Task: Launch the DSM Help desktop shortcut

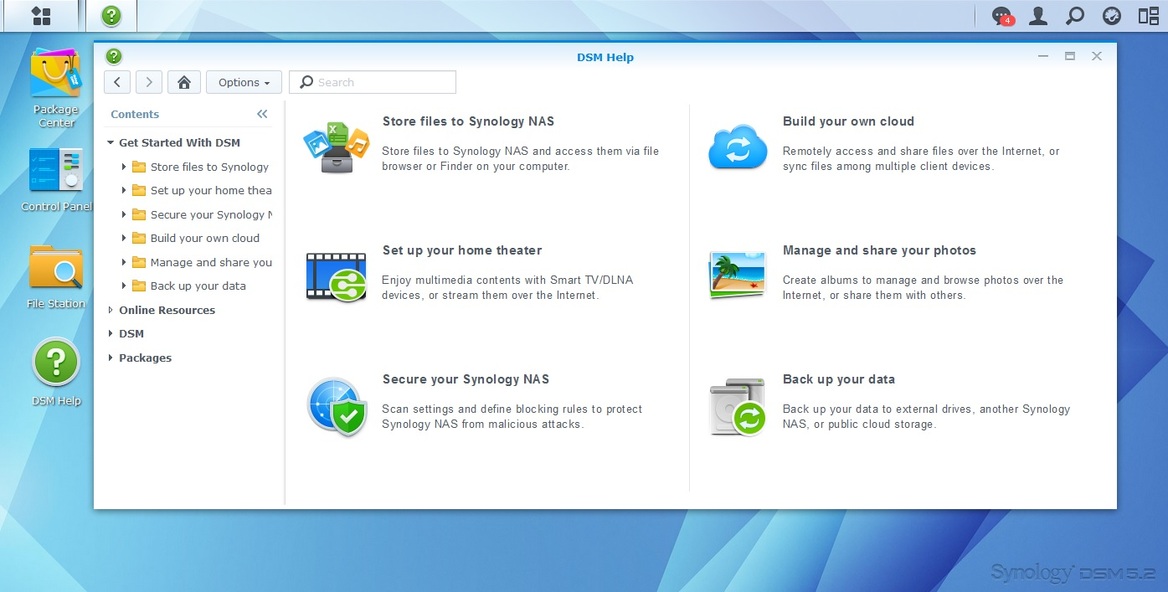Action: [56, 372]
